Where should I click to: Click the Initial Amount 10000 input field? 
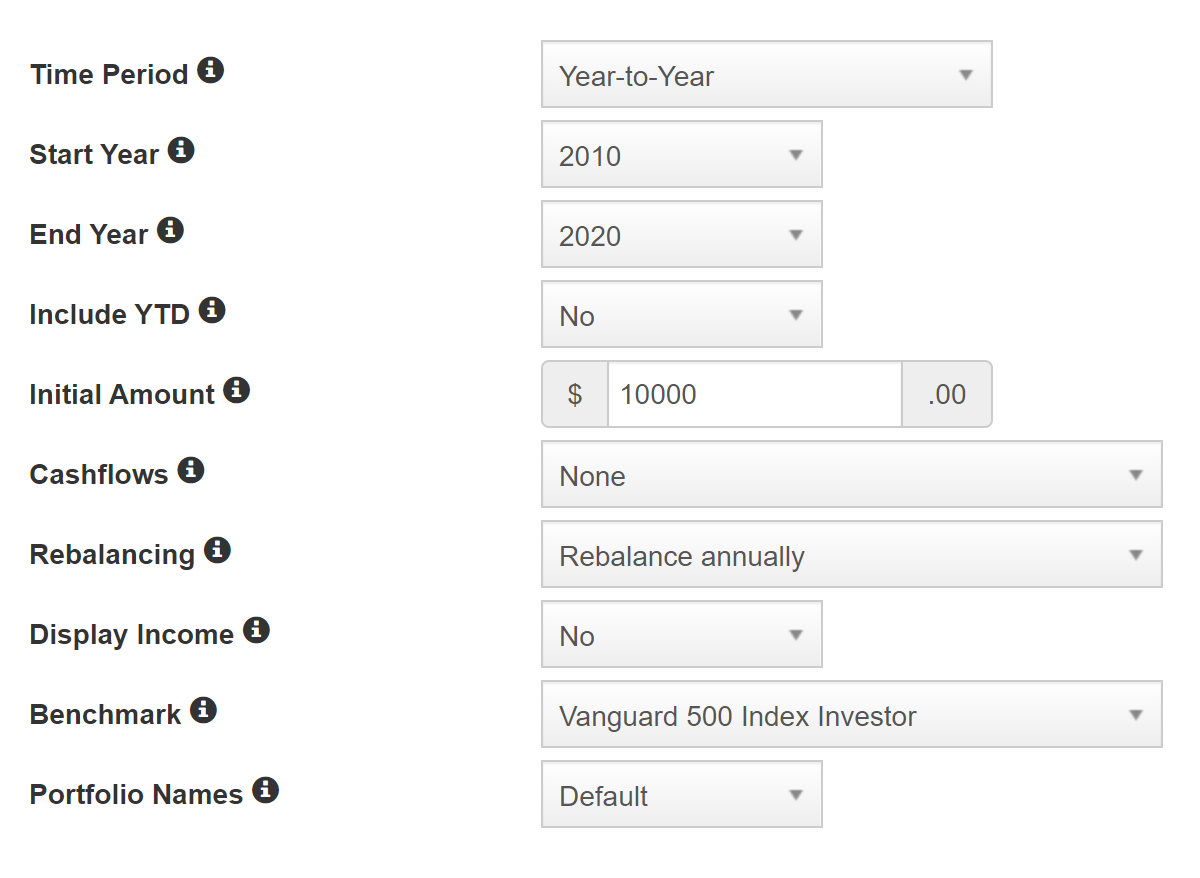(x=755, y=394)
